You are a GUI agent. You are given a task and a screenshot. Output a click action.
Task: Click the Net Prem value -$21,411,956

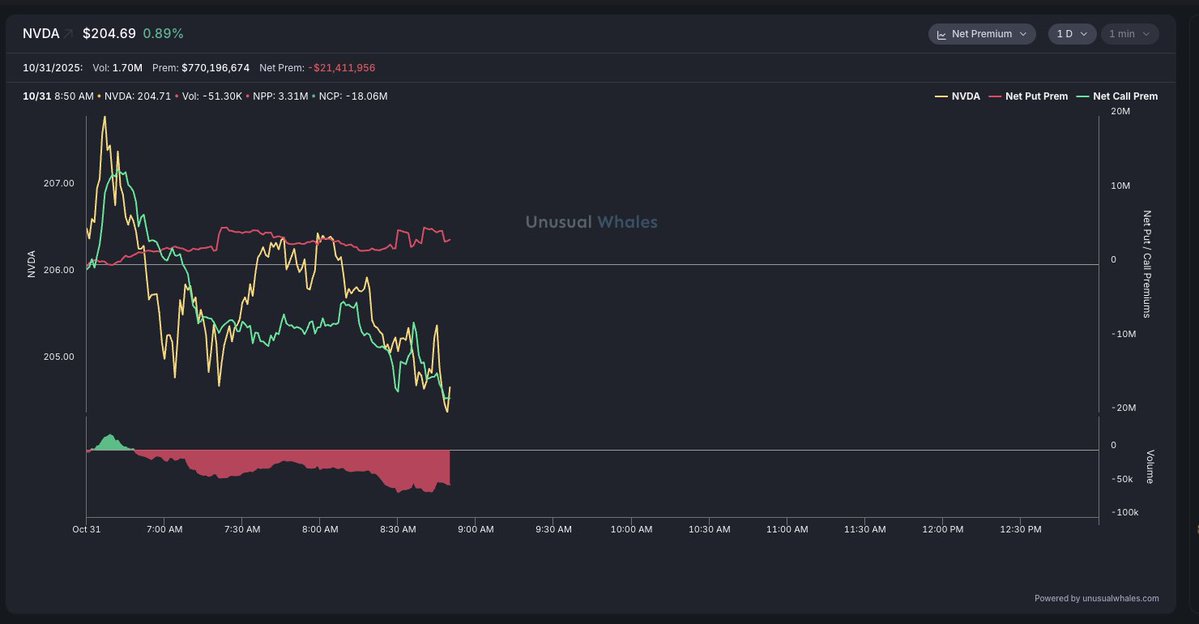point(343,68)
